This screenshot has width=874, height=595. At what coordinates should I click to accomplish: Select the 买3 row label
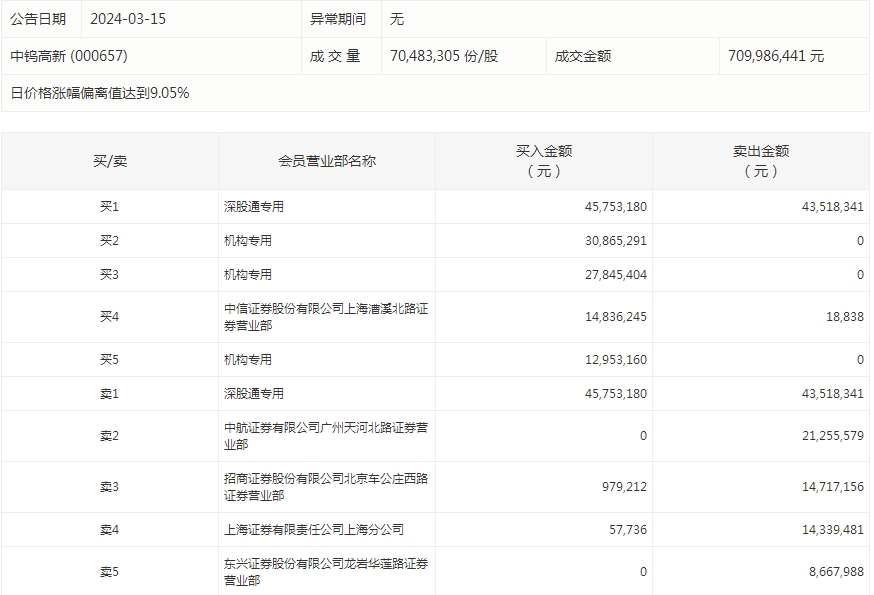(x=109, y=275)
